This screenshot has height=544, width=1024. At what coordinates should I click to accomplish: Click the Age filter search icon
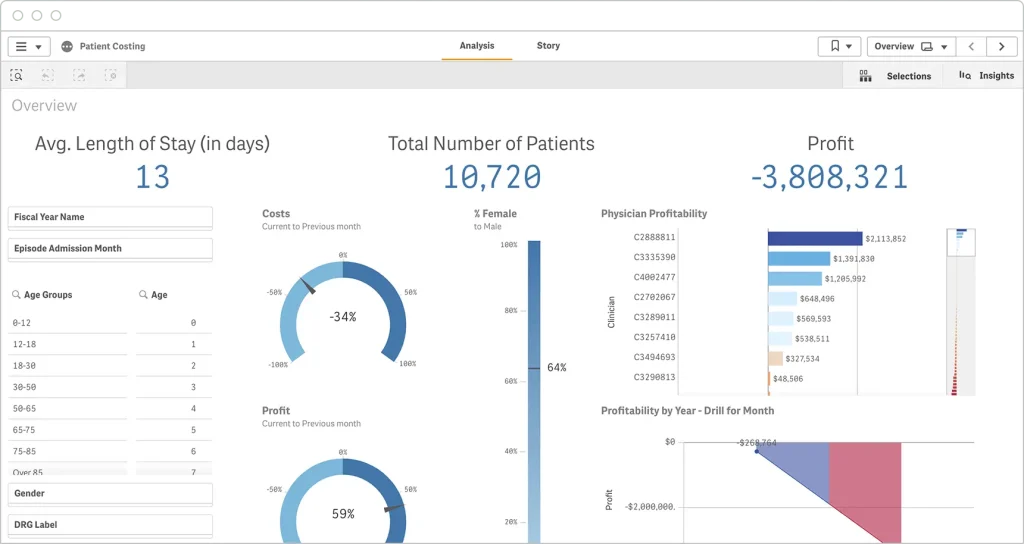[x=144, y=295]
